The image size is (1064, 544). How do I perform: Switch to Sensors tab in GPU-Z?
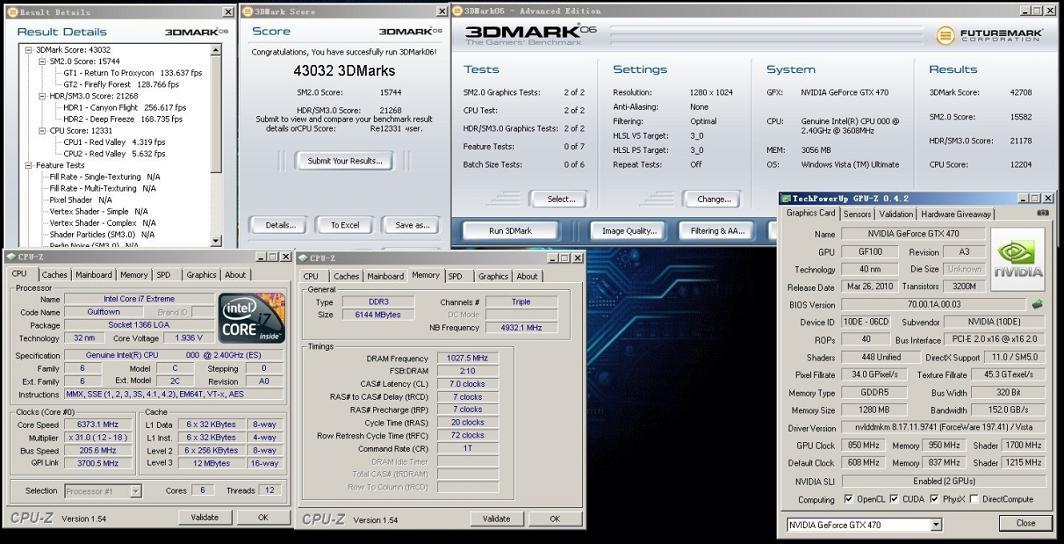coord(857,214)
